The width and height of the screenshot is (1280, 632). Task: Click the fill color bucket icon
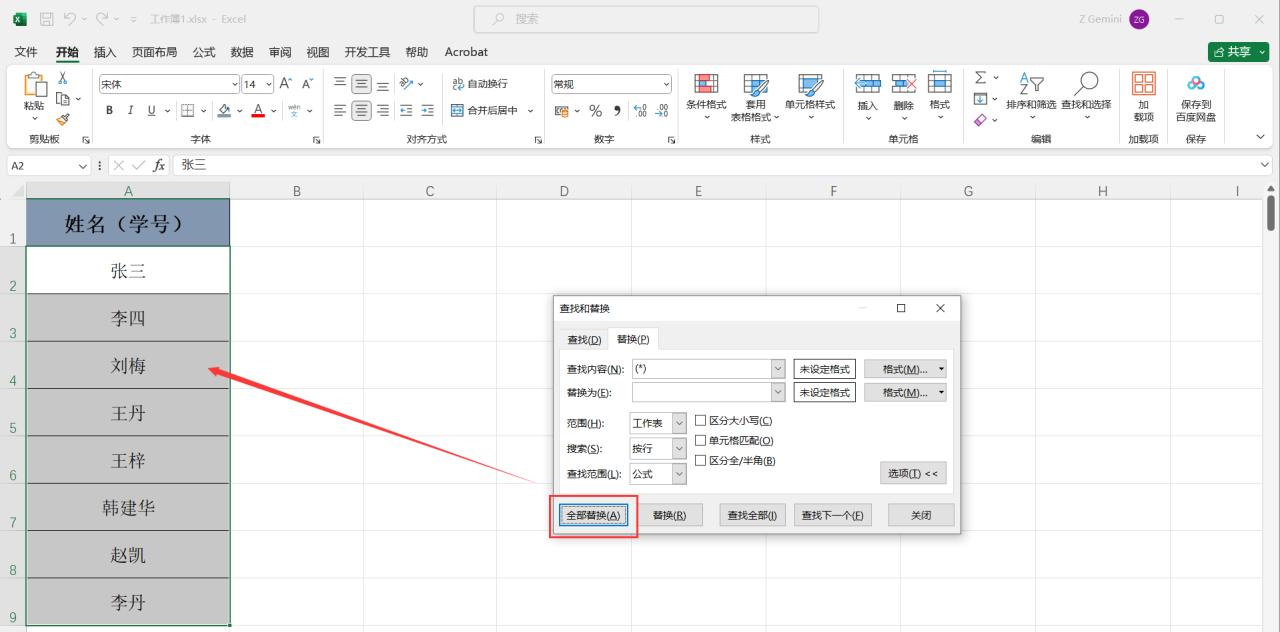pos(224,111)
